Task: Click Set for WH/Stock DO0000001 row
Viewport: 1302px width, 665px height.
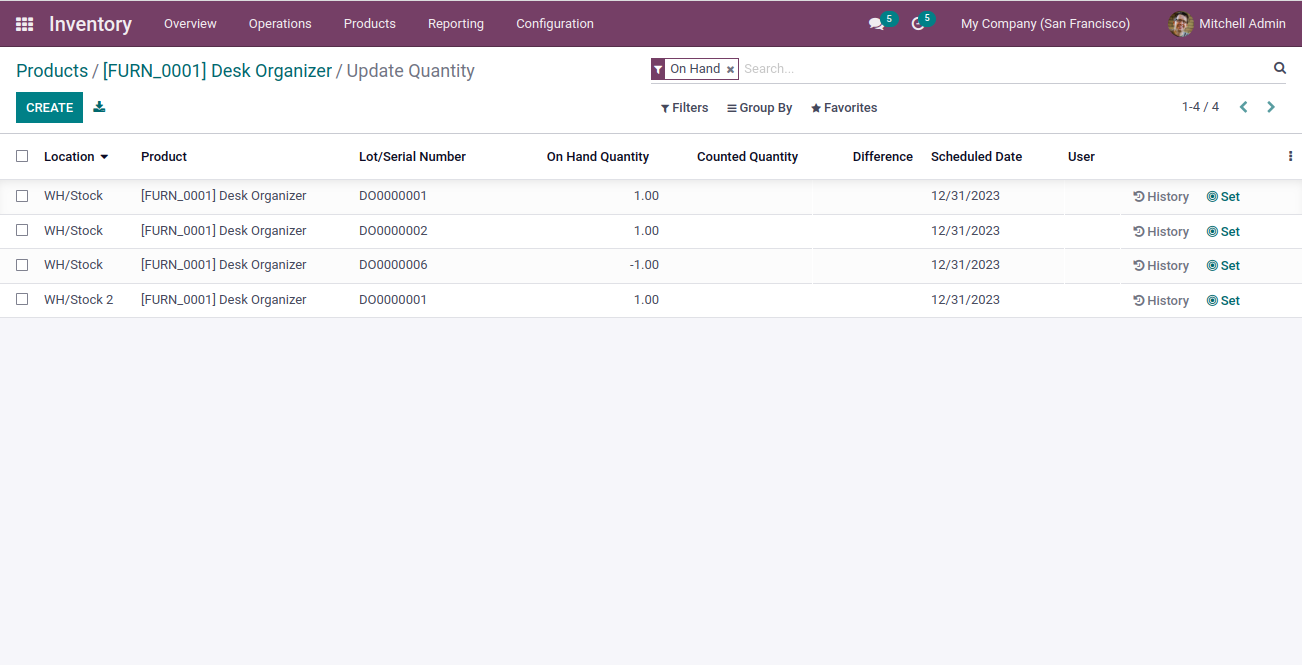Action: point(1223,197)
